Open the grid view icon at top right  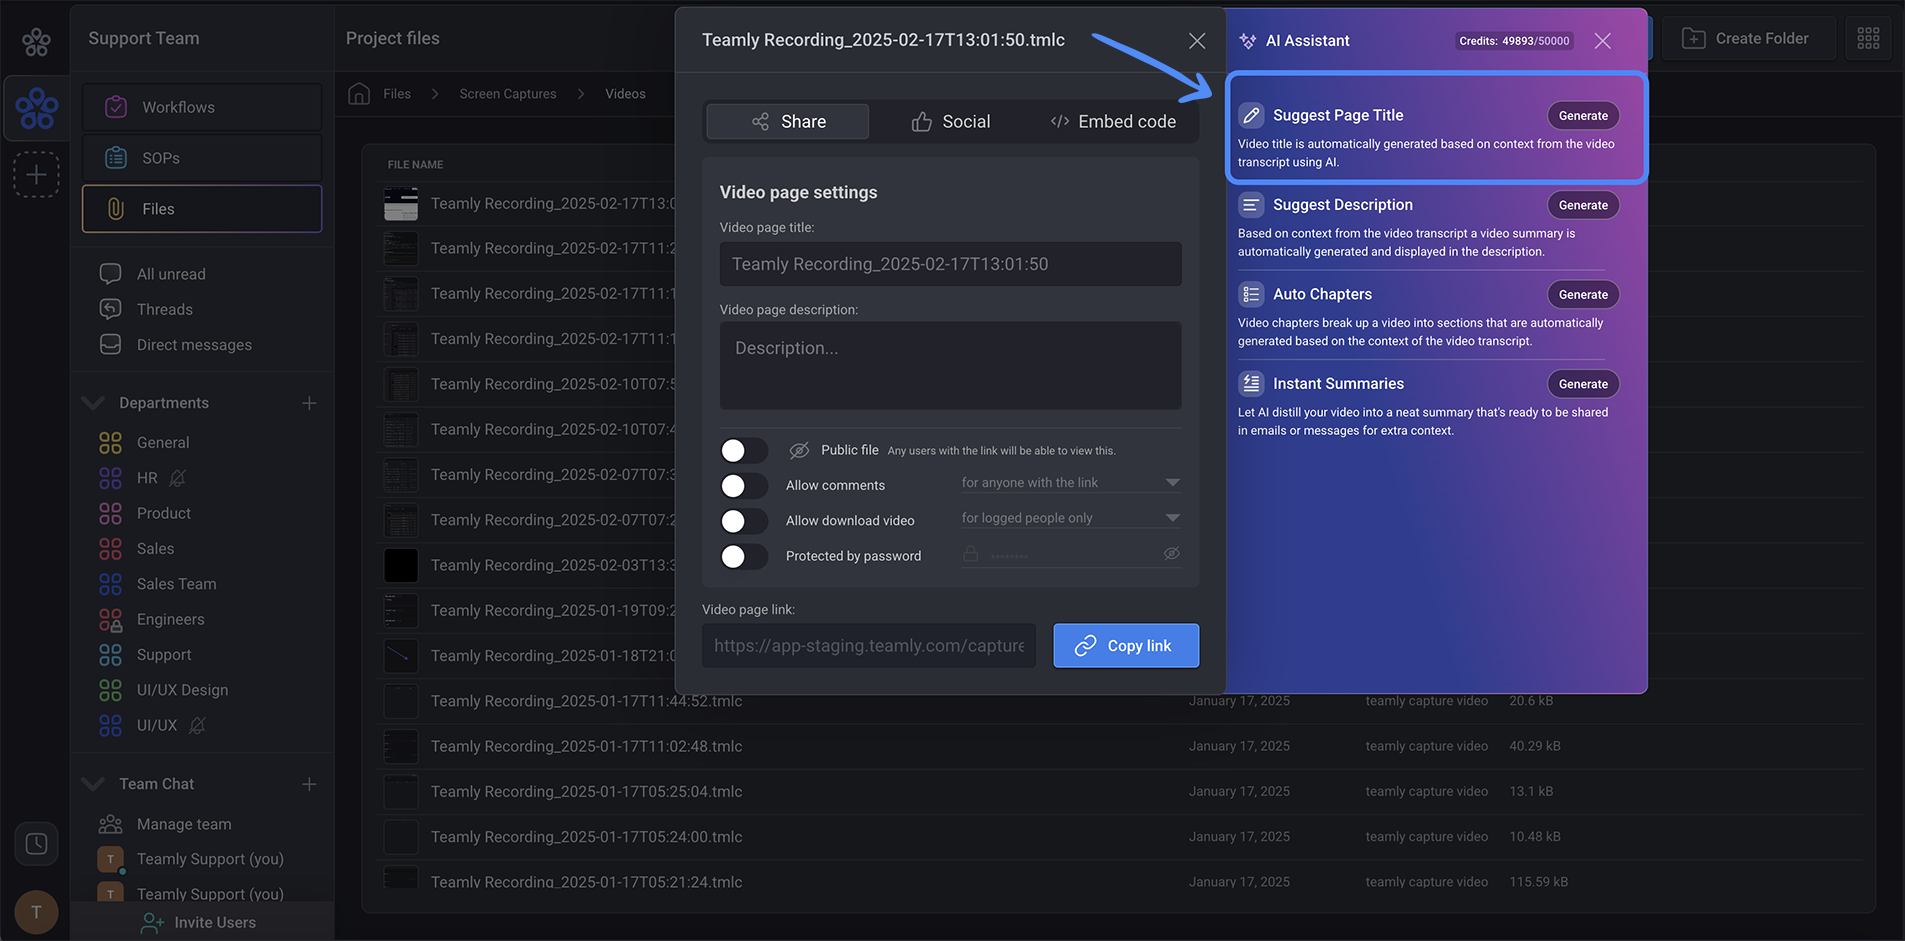point(1868,38)
